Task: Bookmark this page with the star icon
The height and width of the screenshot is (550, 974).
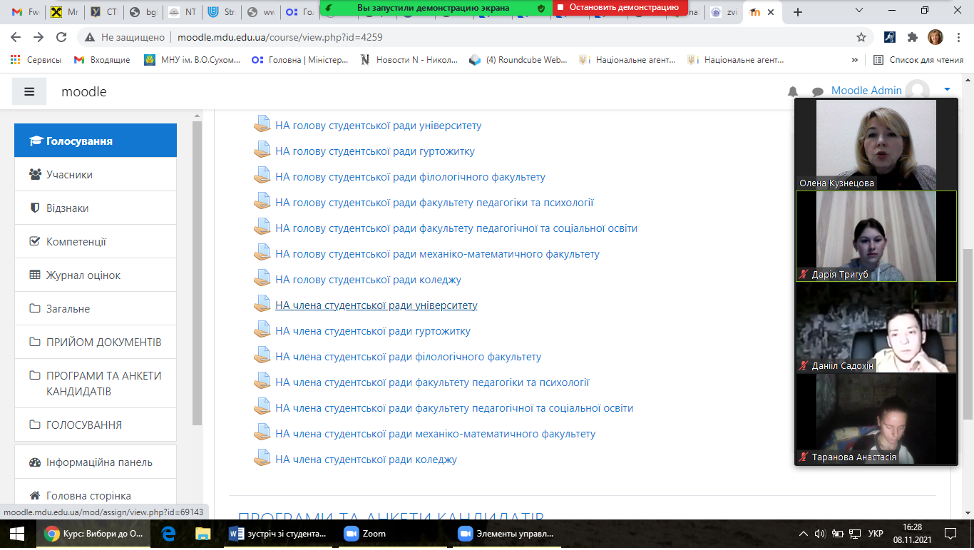Action: pyautogui.click(x=861, y=37)
